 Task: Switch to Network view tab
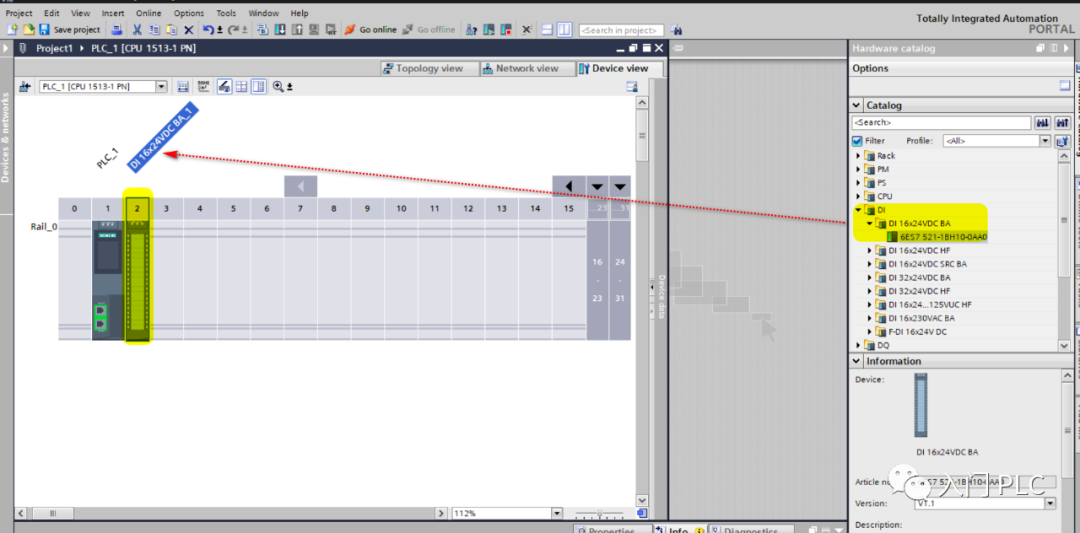click(528, 68)
